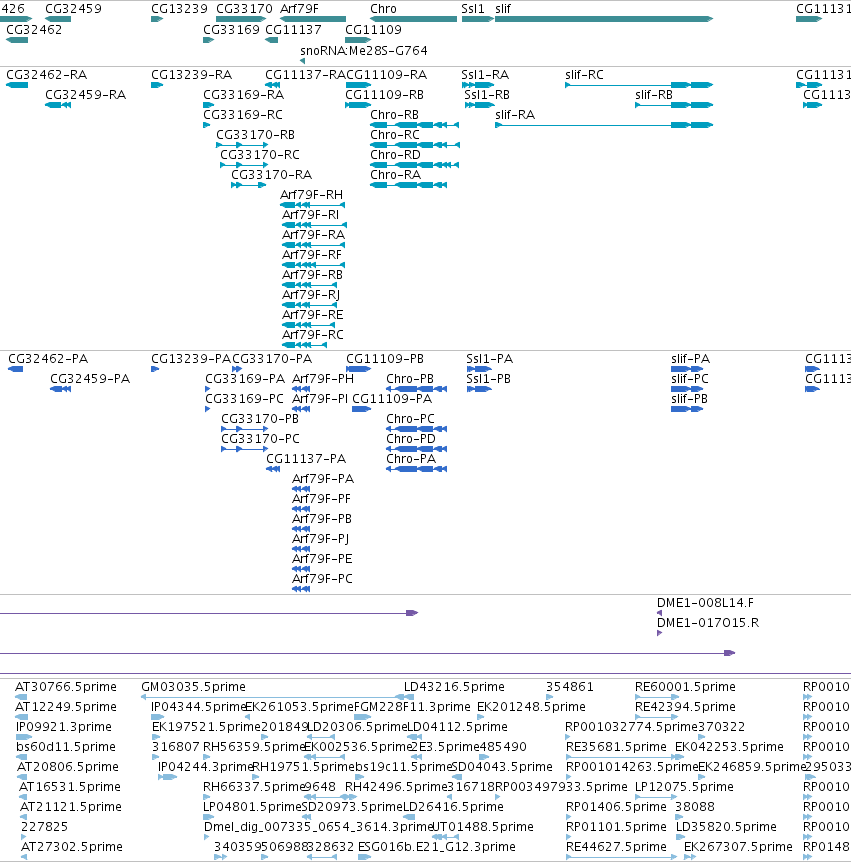Select protein Chro-PA

411,459
